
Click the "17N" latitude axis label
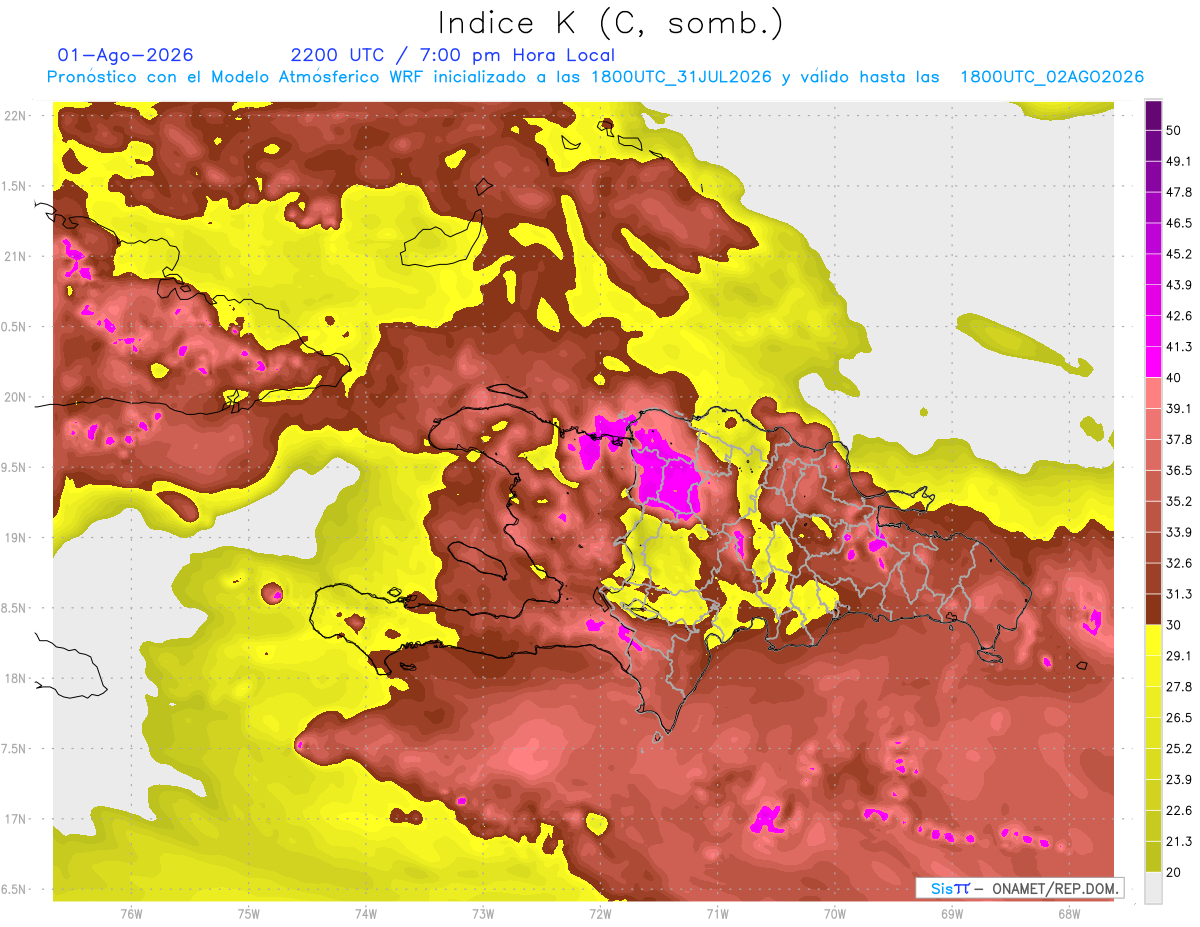14,819
